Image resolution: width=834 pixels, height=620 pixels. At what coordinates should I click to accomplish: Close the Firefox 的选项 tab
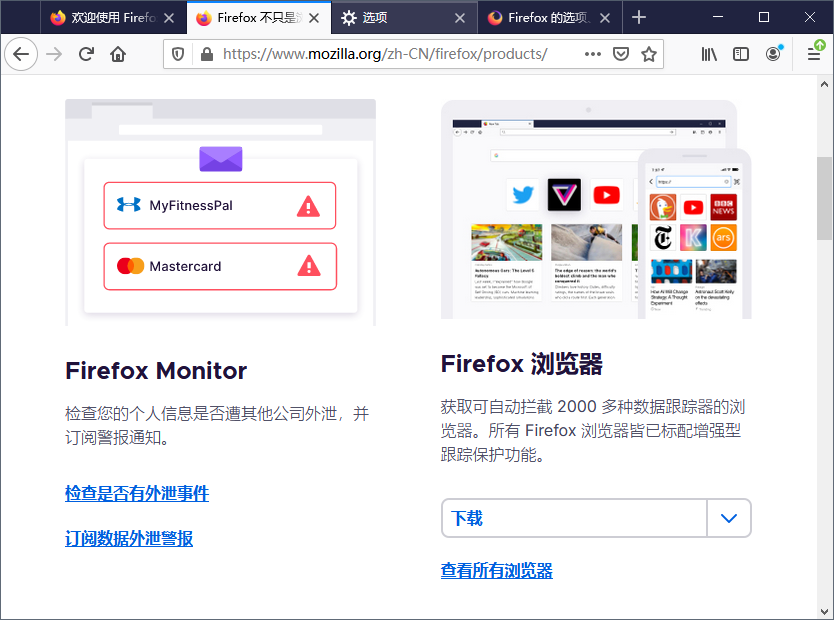coord(604,17)
